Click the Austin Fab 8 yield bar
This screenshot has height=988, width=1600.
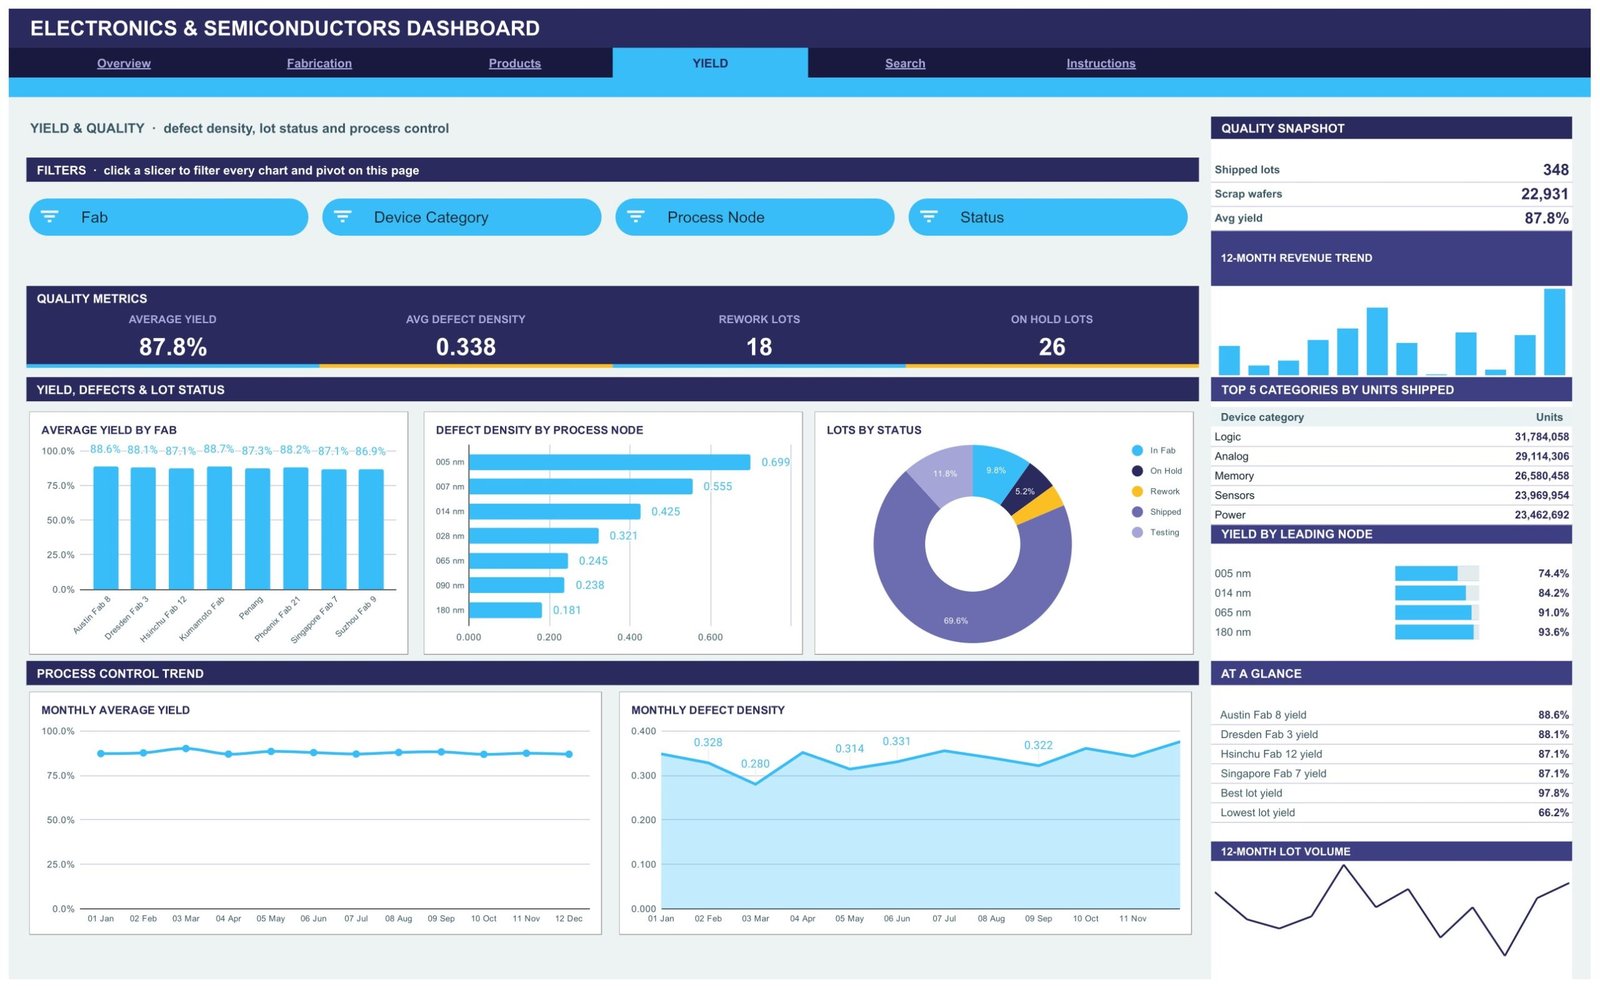pos(106,528)
